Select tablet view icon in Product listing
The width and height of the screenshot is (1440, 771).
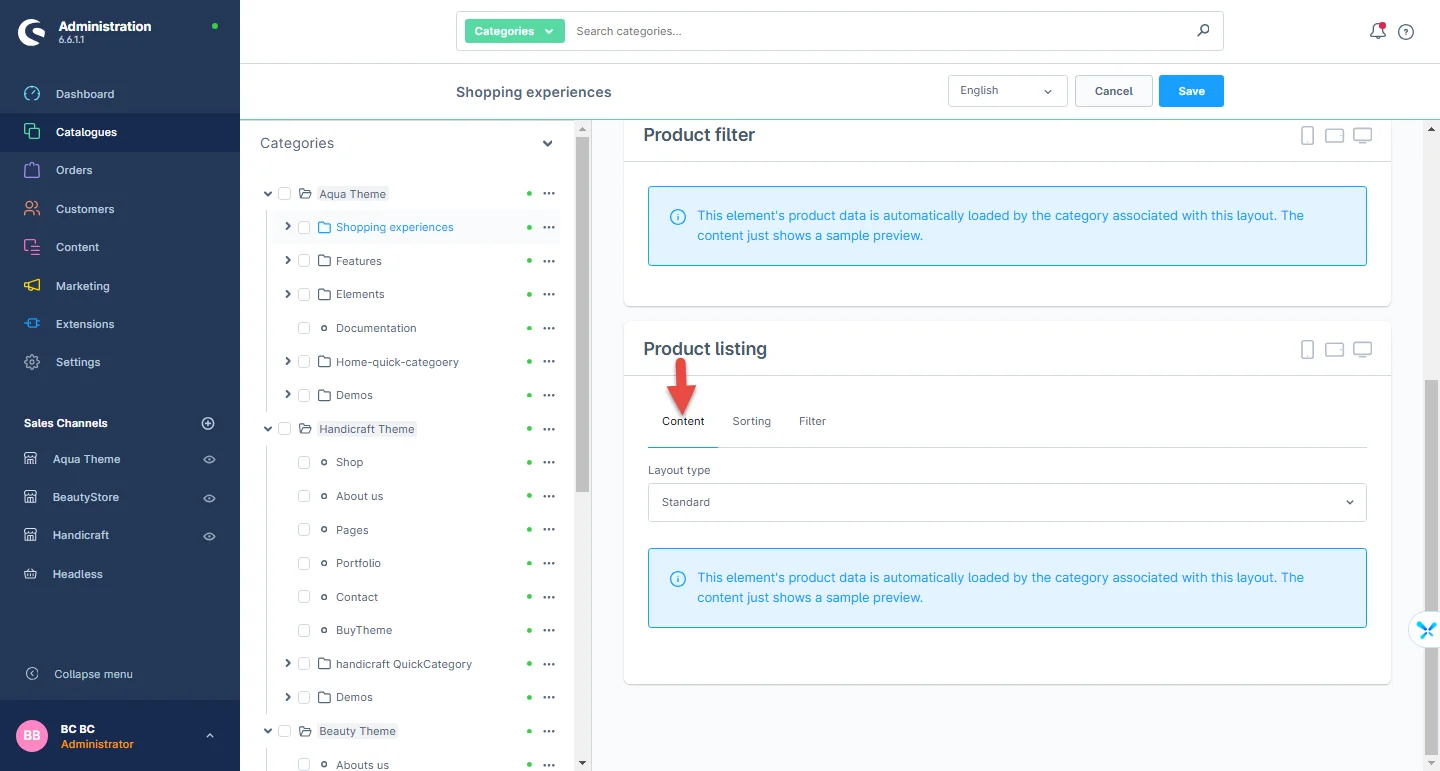[x=1334, y=350]
